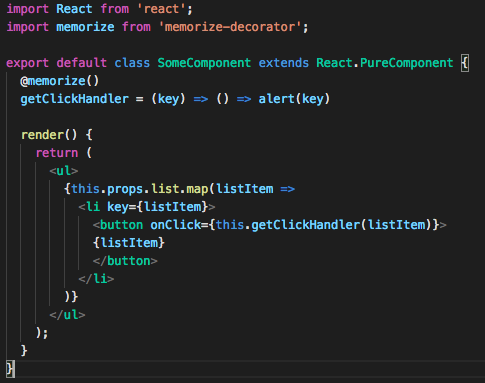Click the 'default' keyword
This screenshot has width=485, height=383.
tap(82, 63)
